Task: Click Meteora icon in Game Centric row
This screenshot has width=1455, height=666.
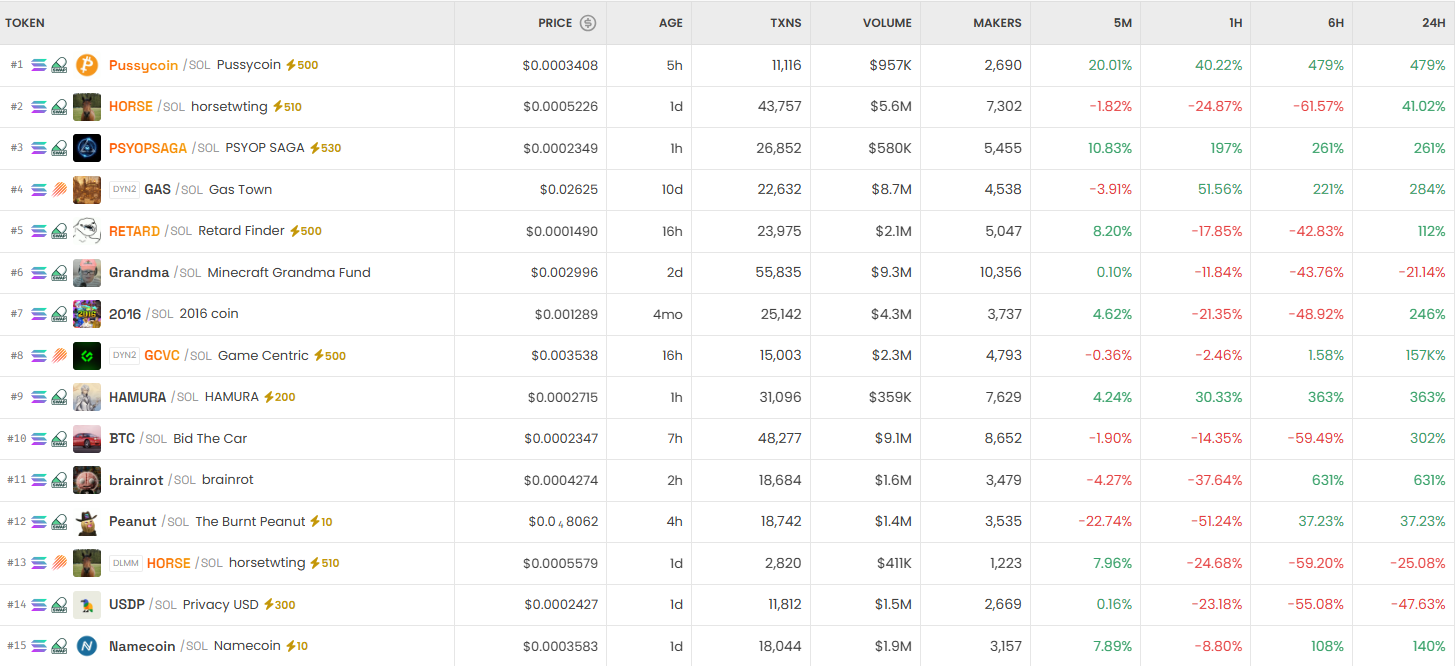Action: (59, 355)
